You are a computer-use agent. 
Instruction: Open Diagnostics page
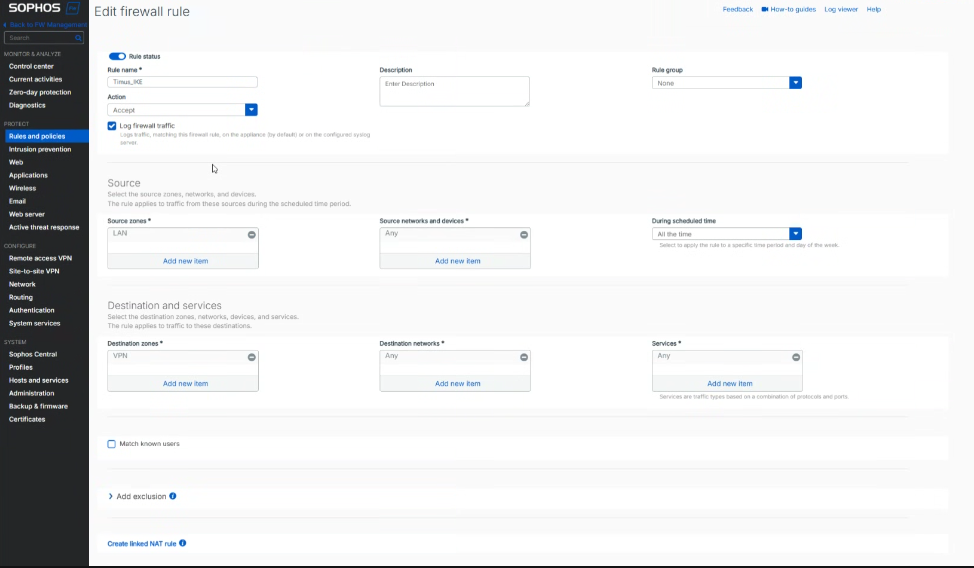[x=27, y=106]
